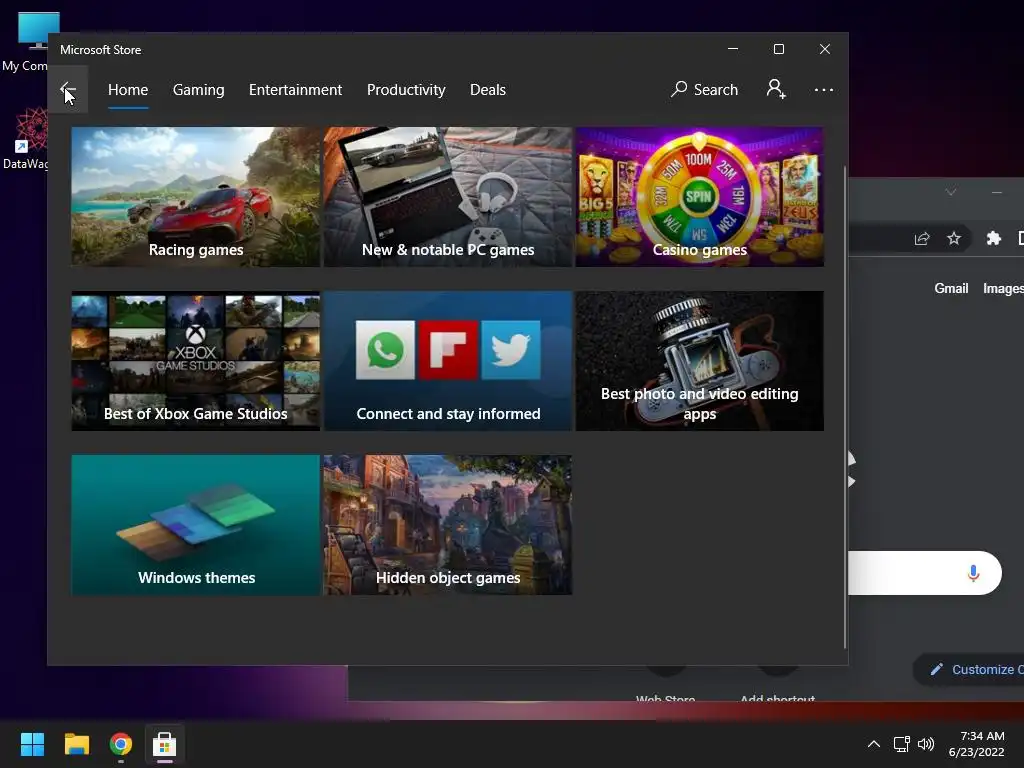The width and height of the screenshot is (1024, 768).
Task: Close the Microsoft Store window
Action: click(825, 49)
